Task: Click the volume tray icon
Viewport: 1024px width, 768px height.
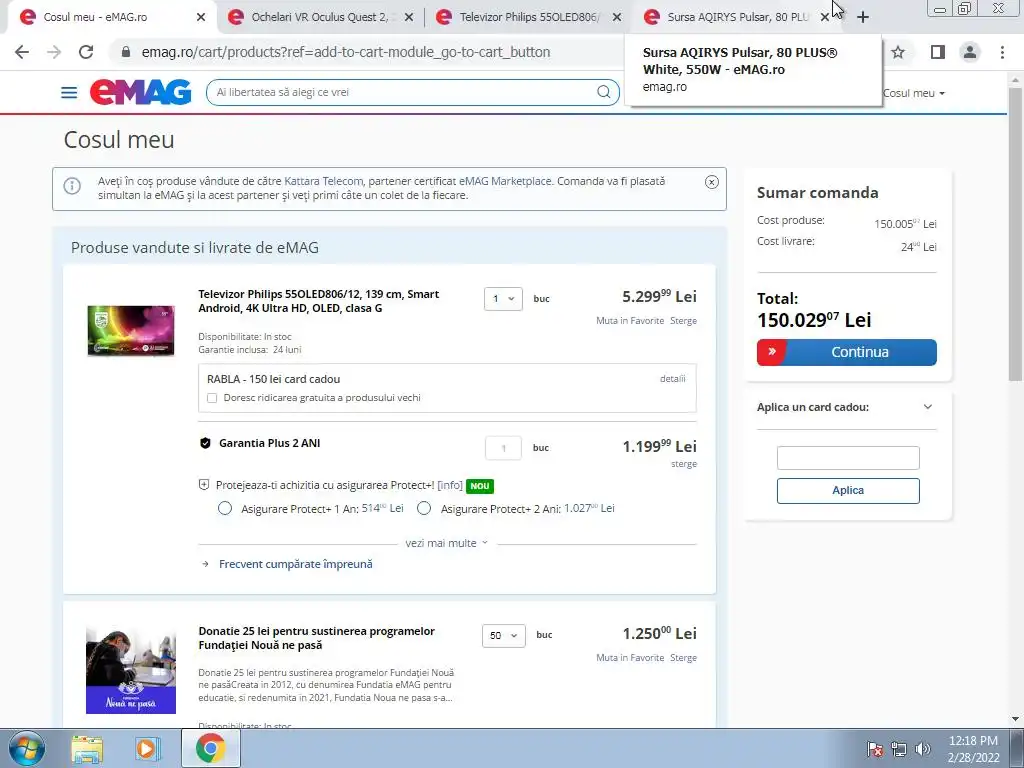Action: pos(923,749)
